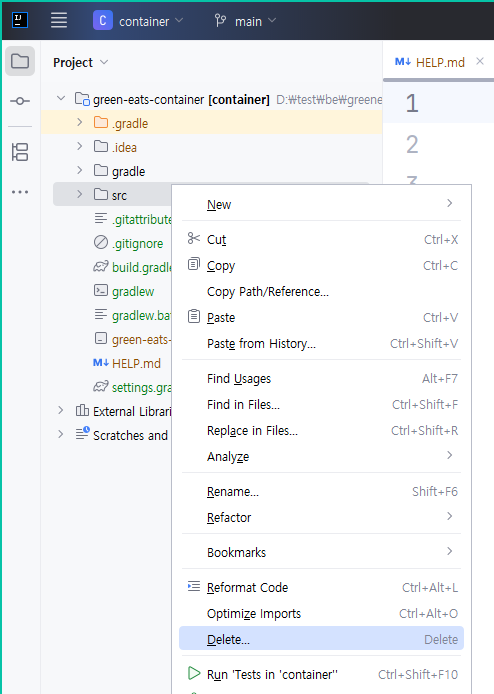Choose Copy Path/Reference
This screenshot has height=694, width=494.
click(x=321, y=292)
